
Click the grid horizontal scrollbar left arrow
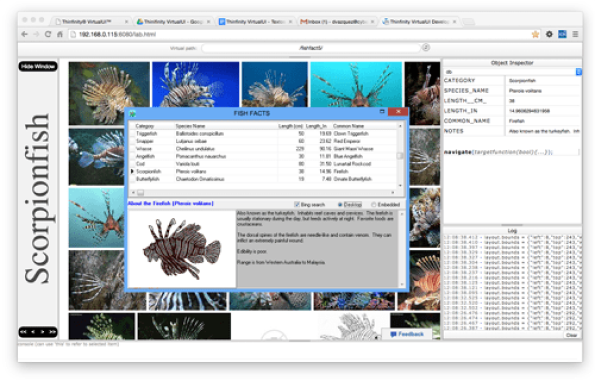pos(133,192)
